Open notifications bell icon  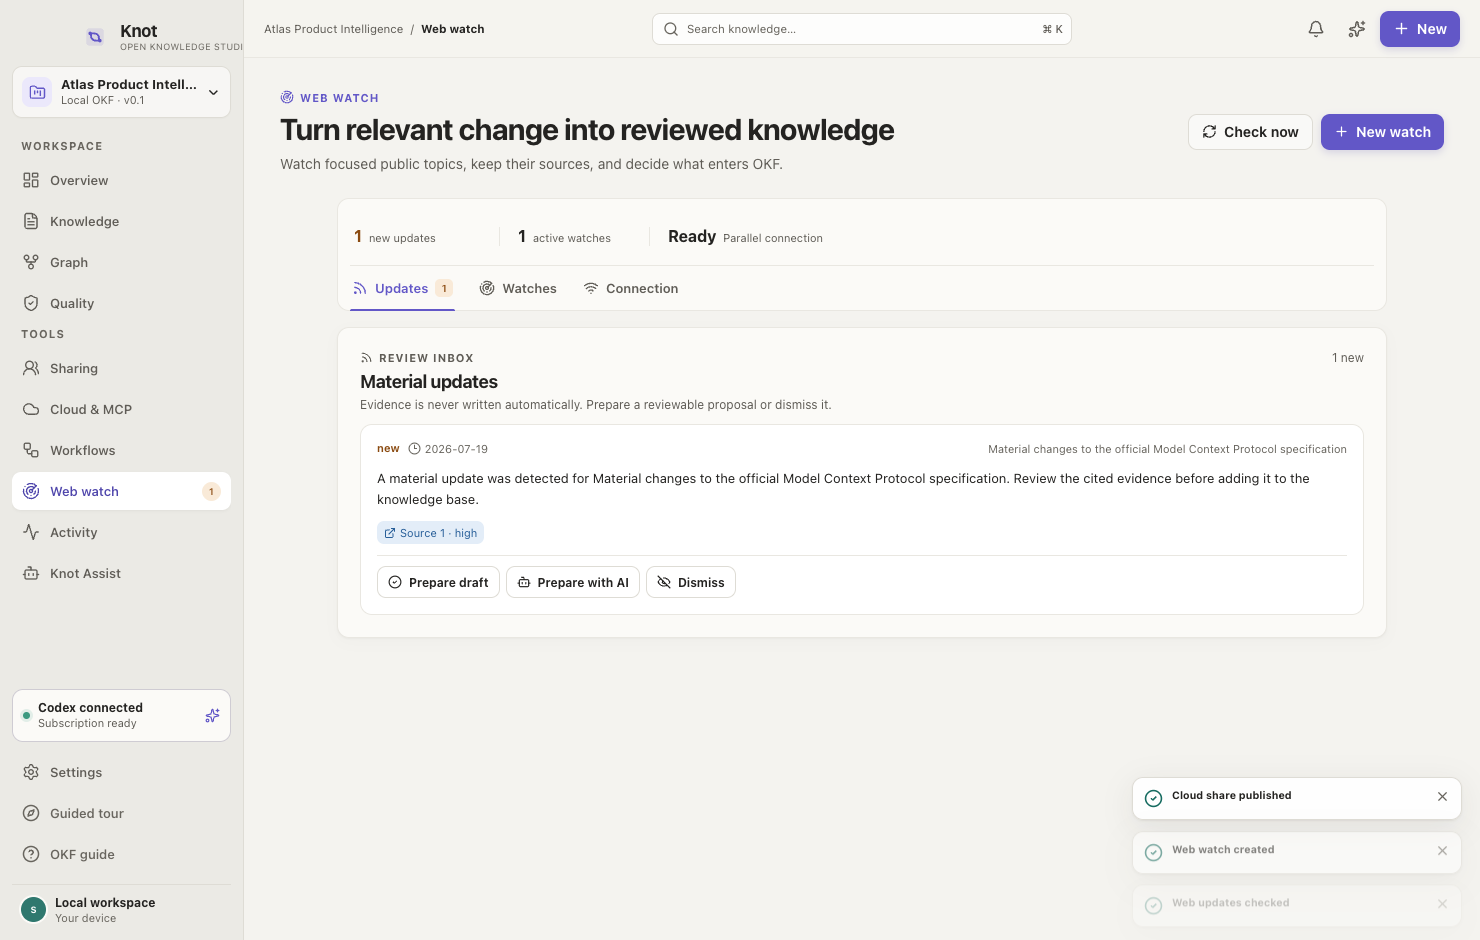1316,29
